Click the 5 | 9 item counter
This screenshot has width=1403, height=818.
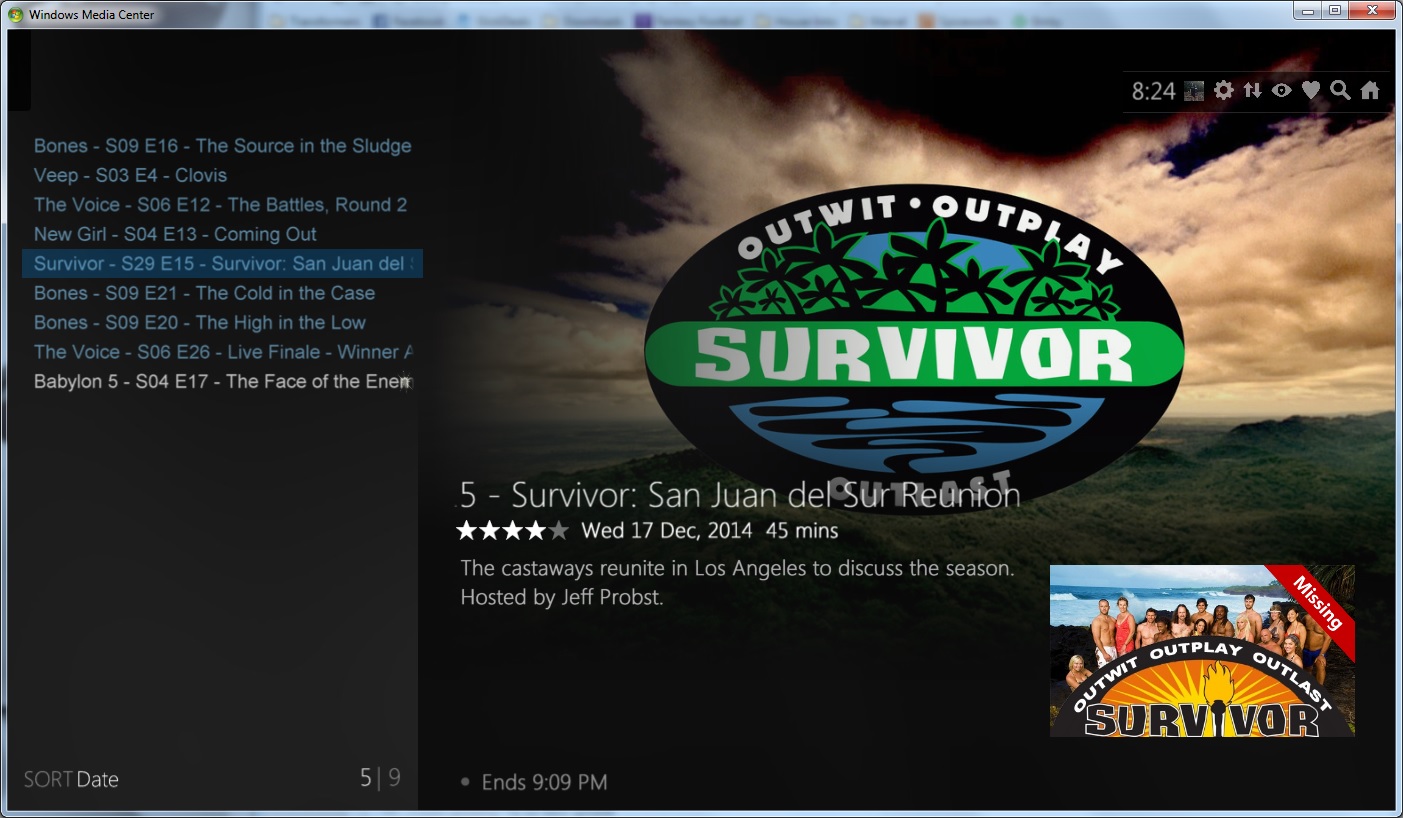(x=380, y=778)
